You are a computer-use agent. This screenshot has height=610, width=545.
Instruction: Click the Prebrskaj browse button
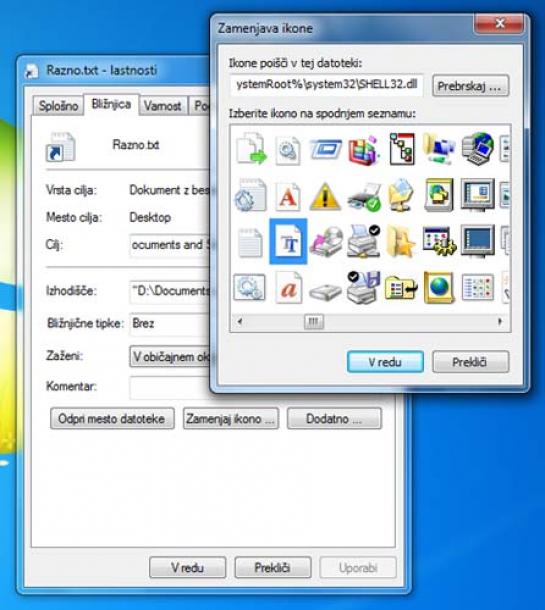click(470, 86)
